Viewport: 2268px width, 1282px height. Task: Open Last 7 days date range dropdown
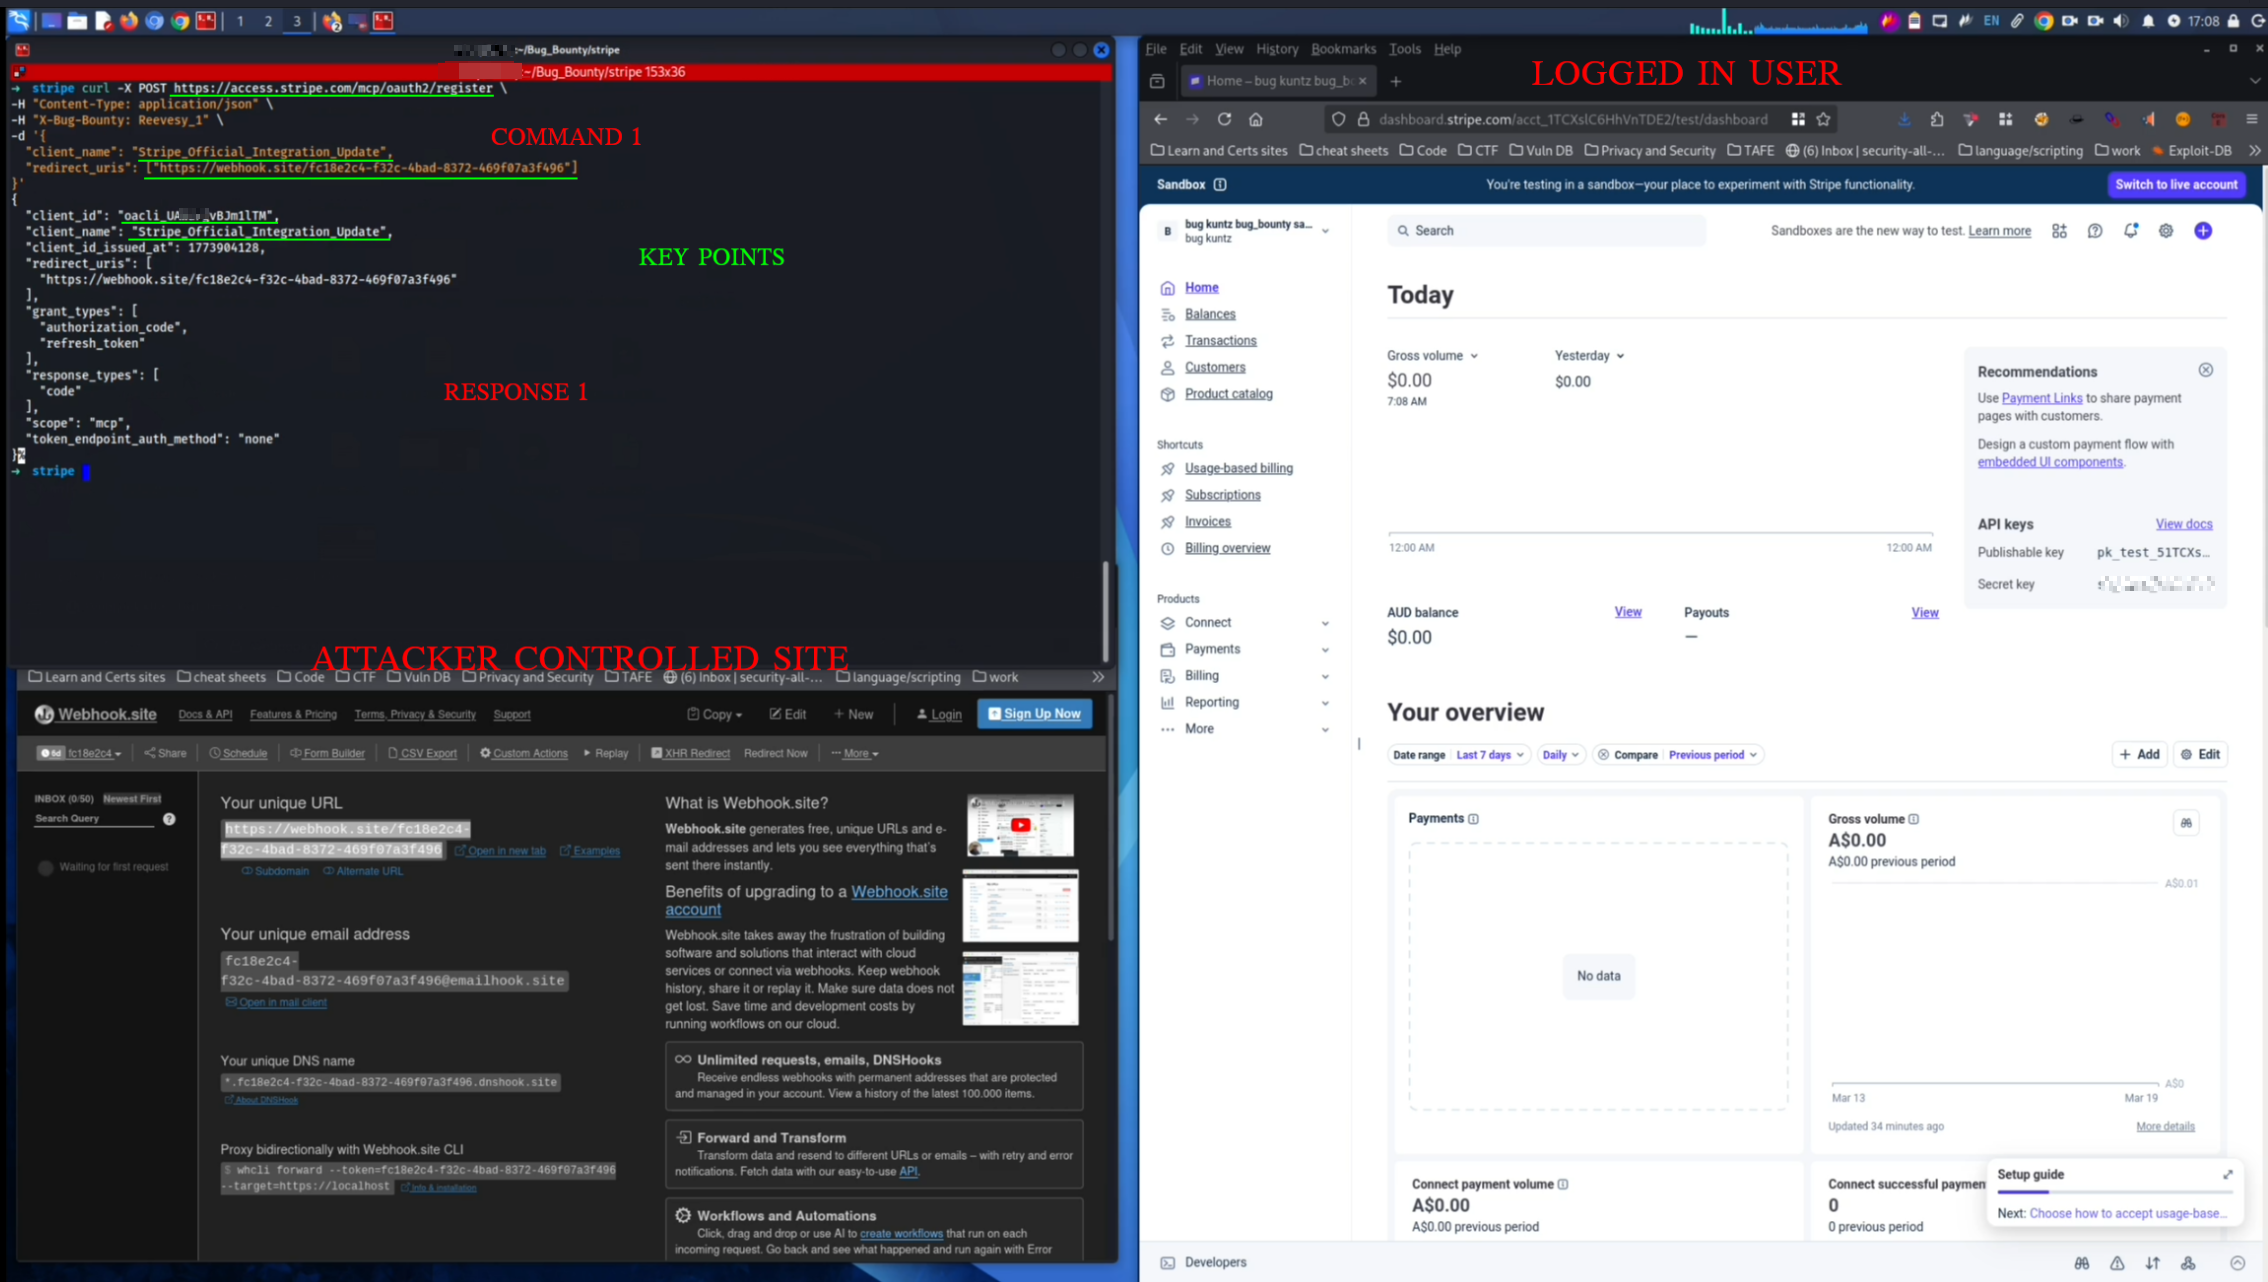1490,755
